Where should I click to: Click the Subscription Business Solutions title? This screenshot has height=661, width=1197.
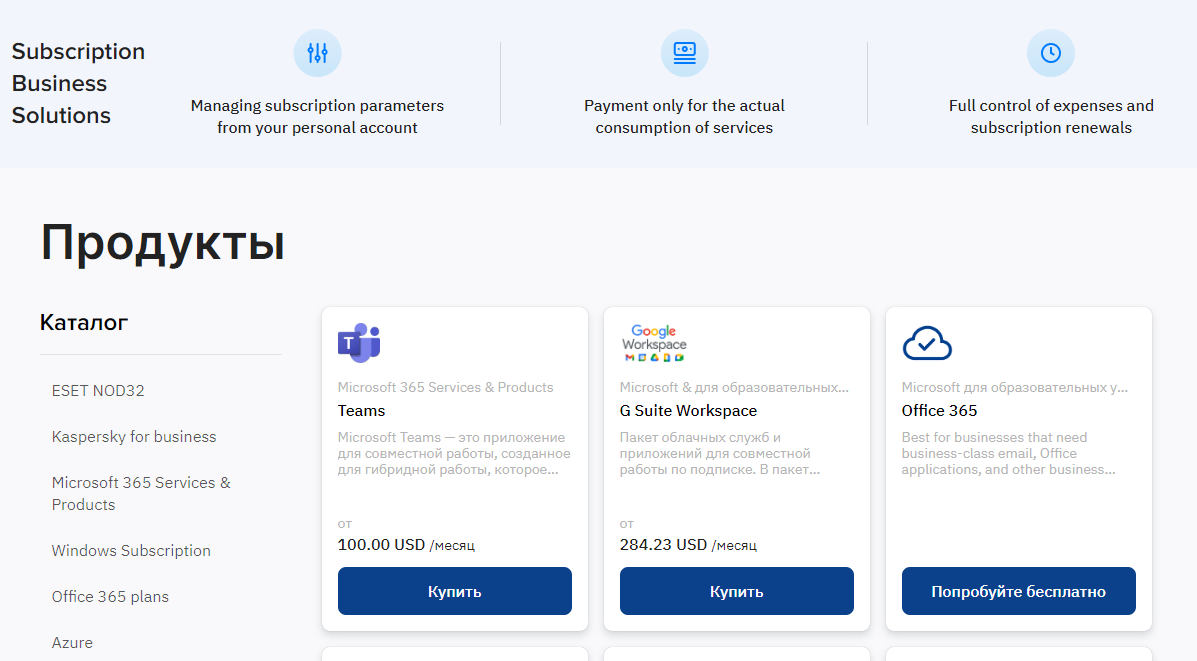(78, 83)
